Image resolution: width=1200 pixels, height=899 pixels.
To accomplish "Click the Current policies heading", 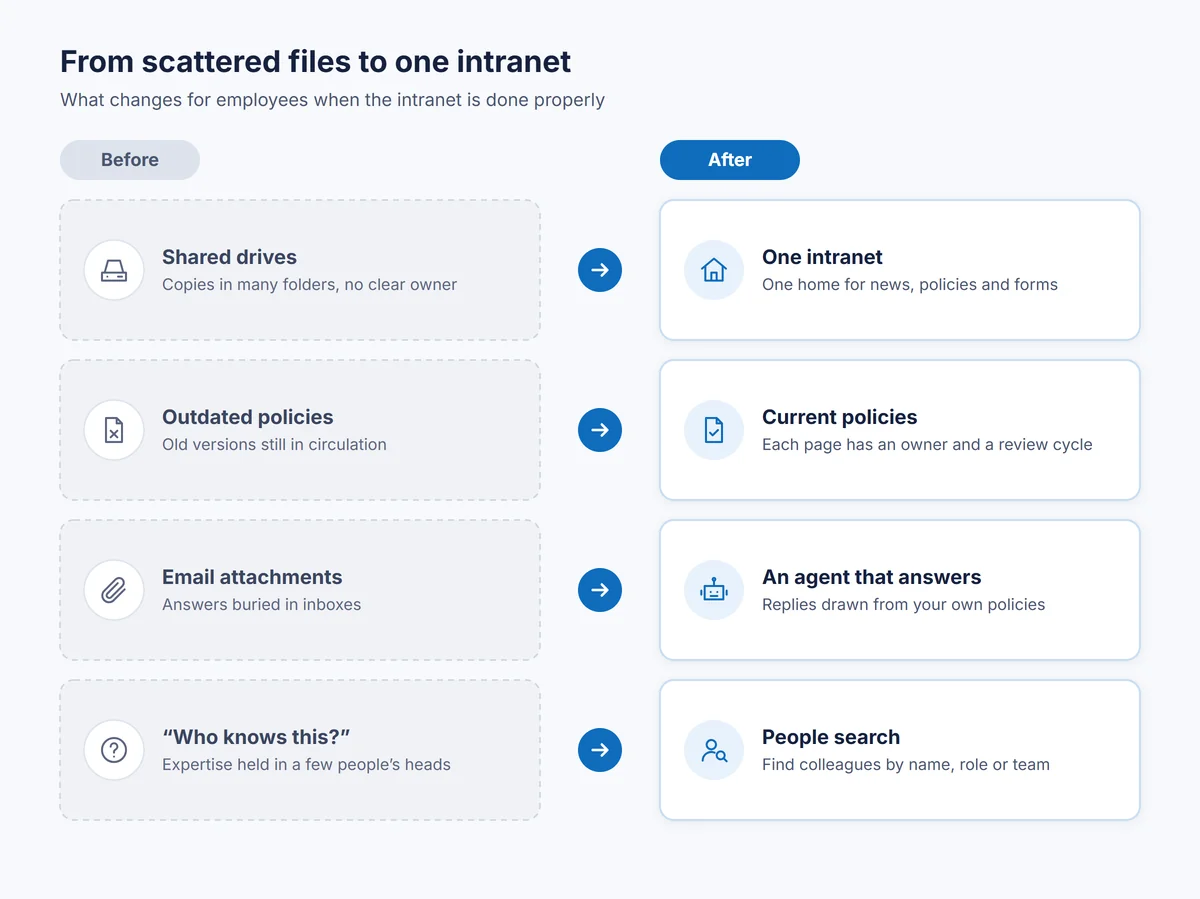I will [x=839, y=417].
